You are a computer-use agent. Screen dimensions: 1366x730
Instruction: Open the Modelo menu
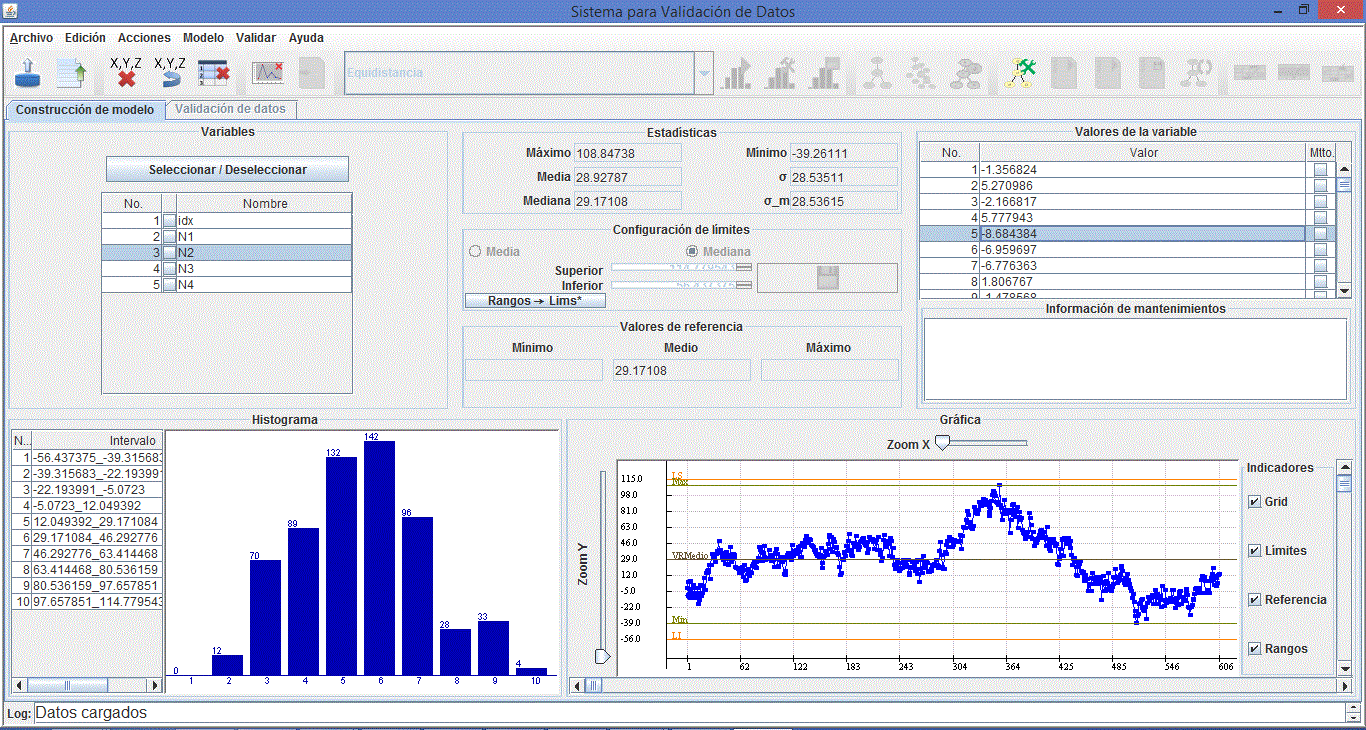pyautogui.click(x=203, y=37)
